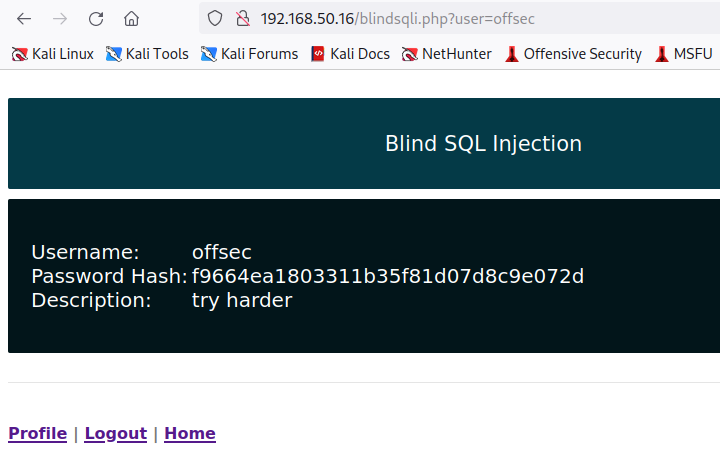The width and height of the screenshot is (720, 458).
Task: Open the Kali Docs bookmark
Action: 350,54
